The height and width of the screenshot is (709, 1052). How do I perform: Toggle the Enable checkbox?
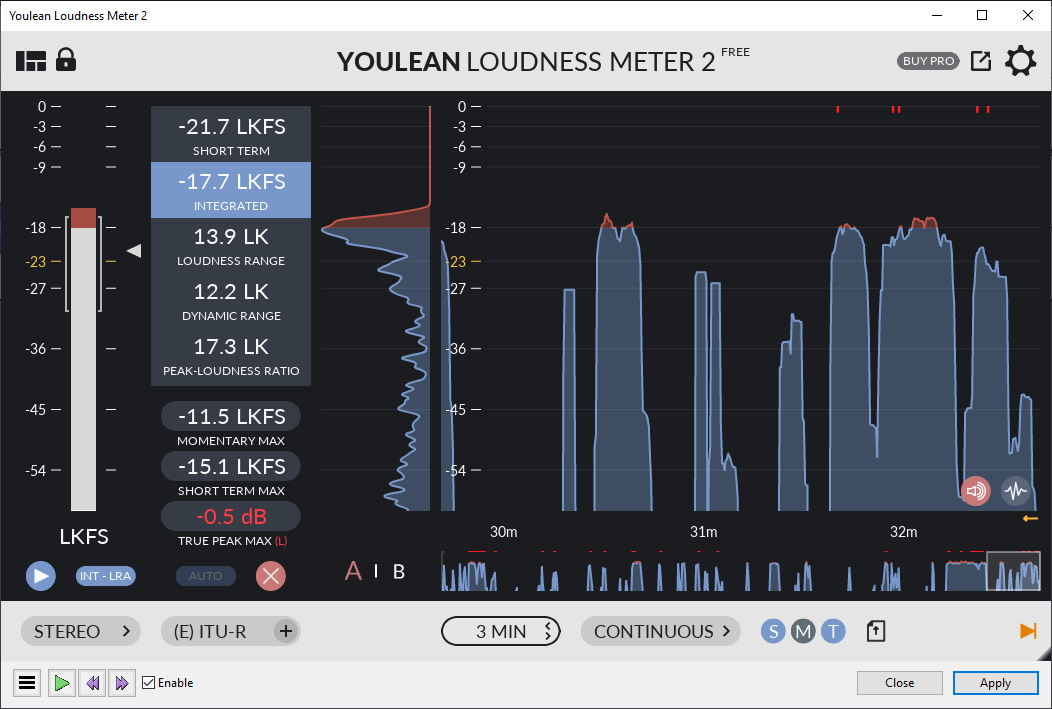[149, 683]
